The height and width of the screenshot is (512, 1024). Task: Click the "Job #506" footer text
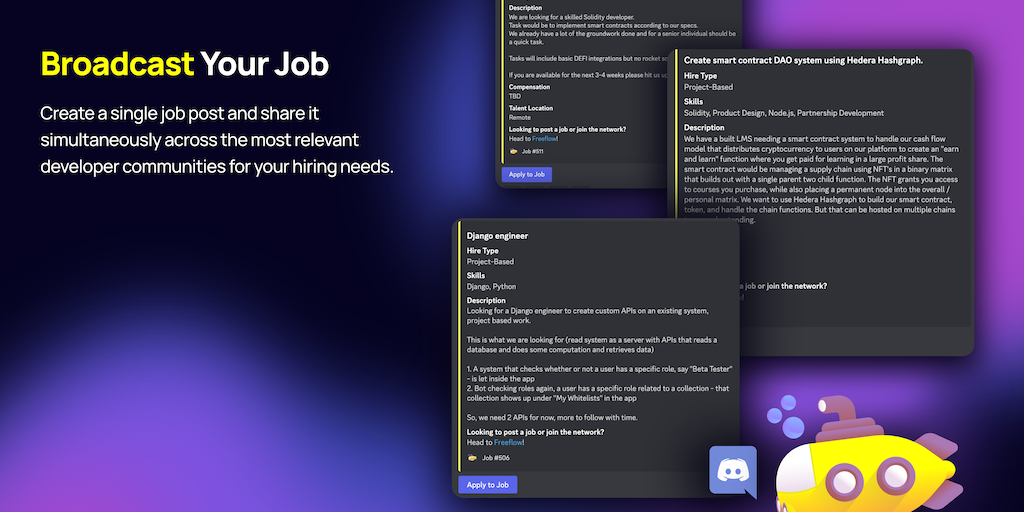click(496, 458)
